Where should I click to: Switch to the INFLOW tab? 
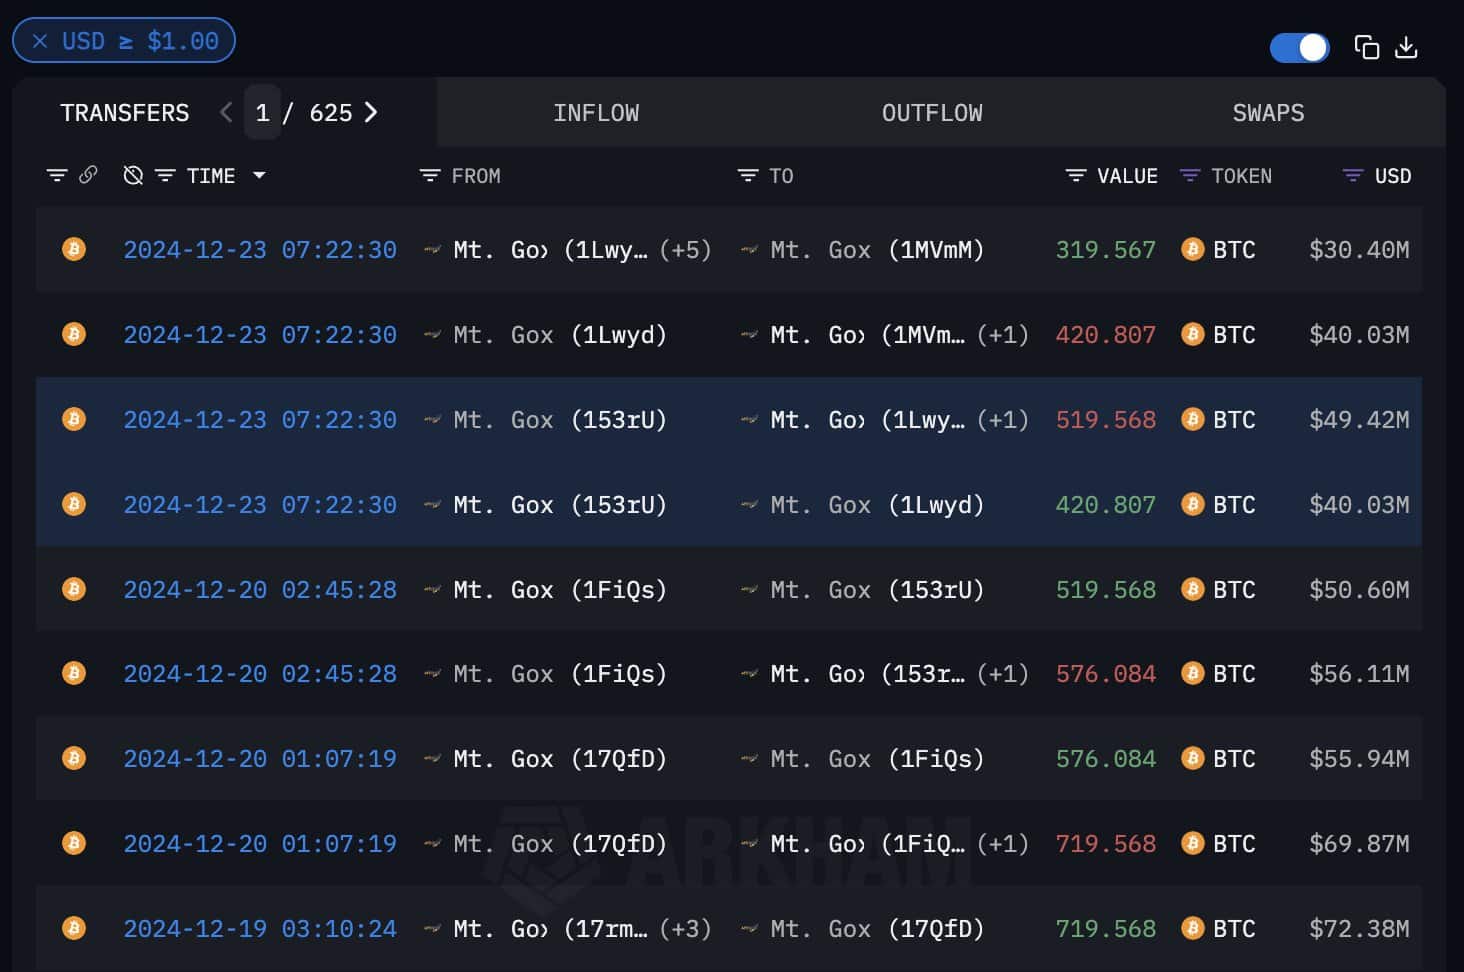point(596,113)
